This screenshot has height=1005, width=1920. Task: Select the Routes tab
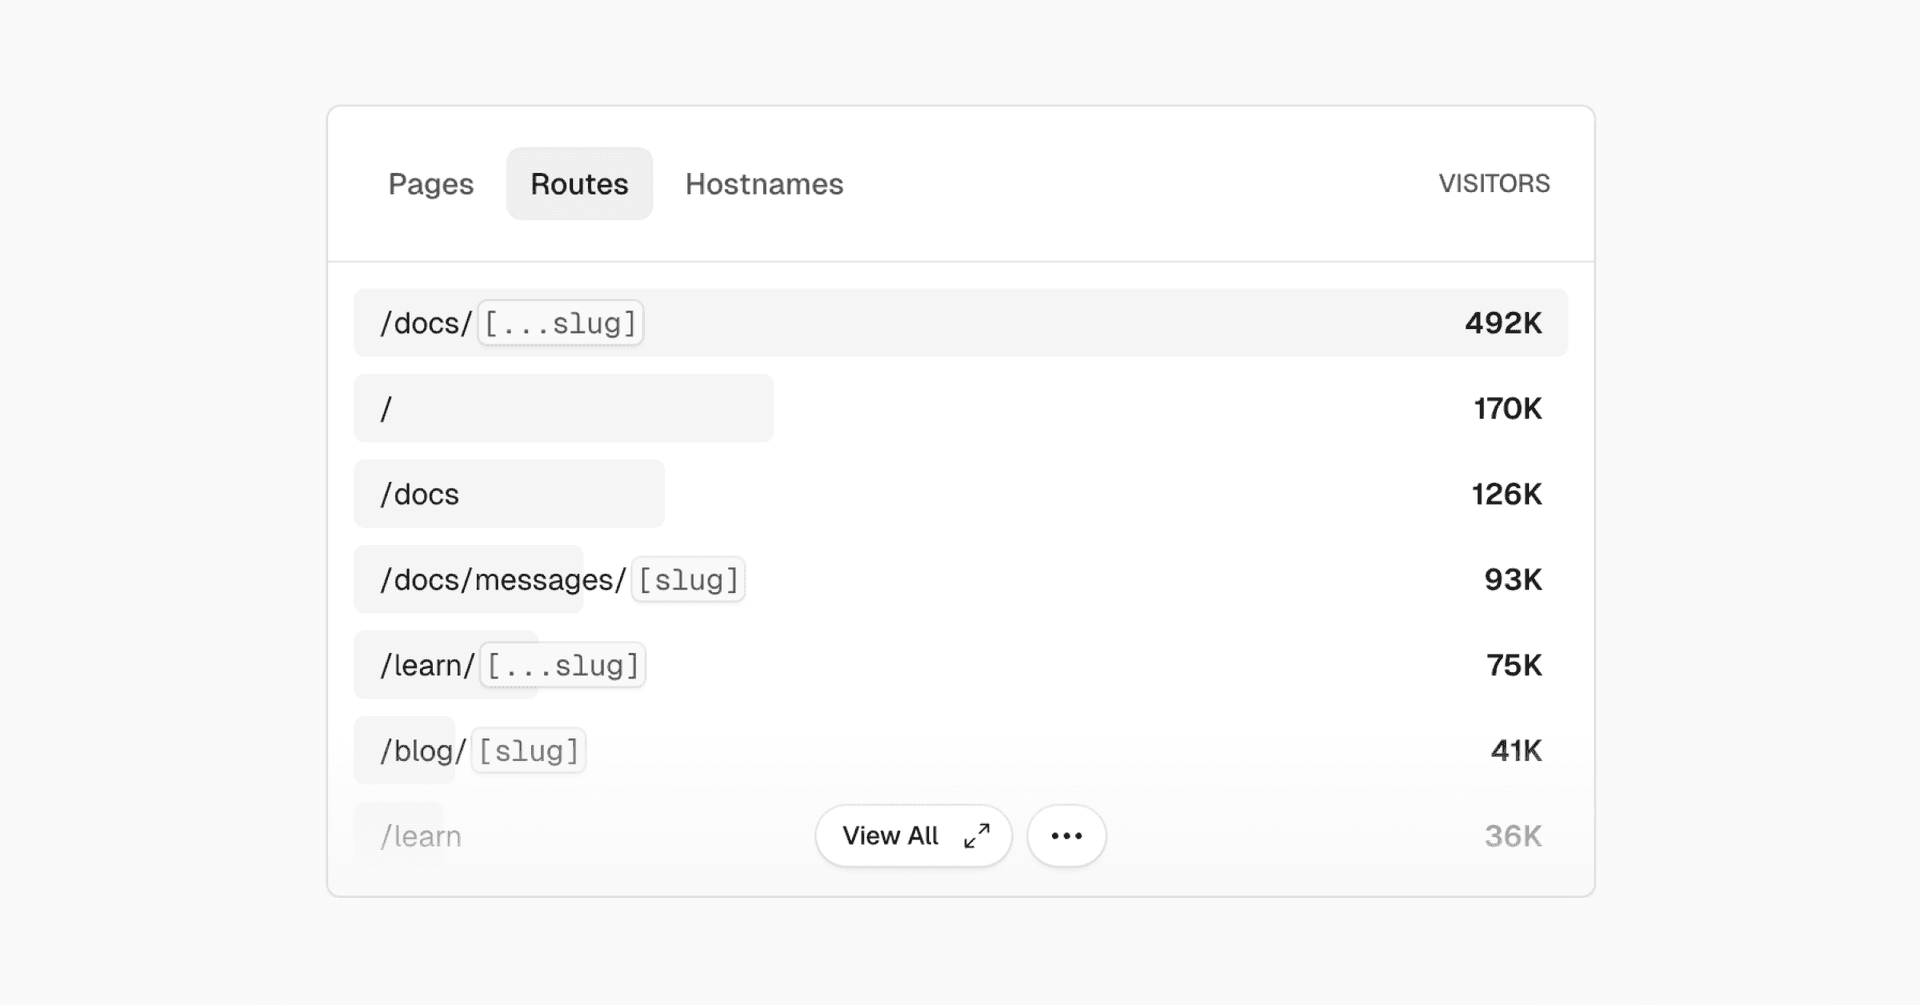pos(579,184)
